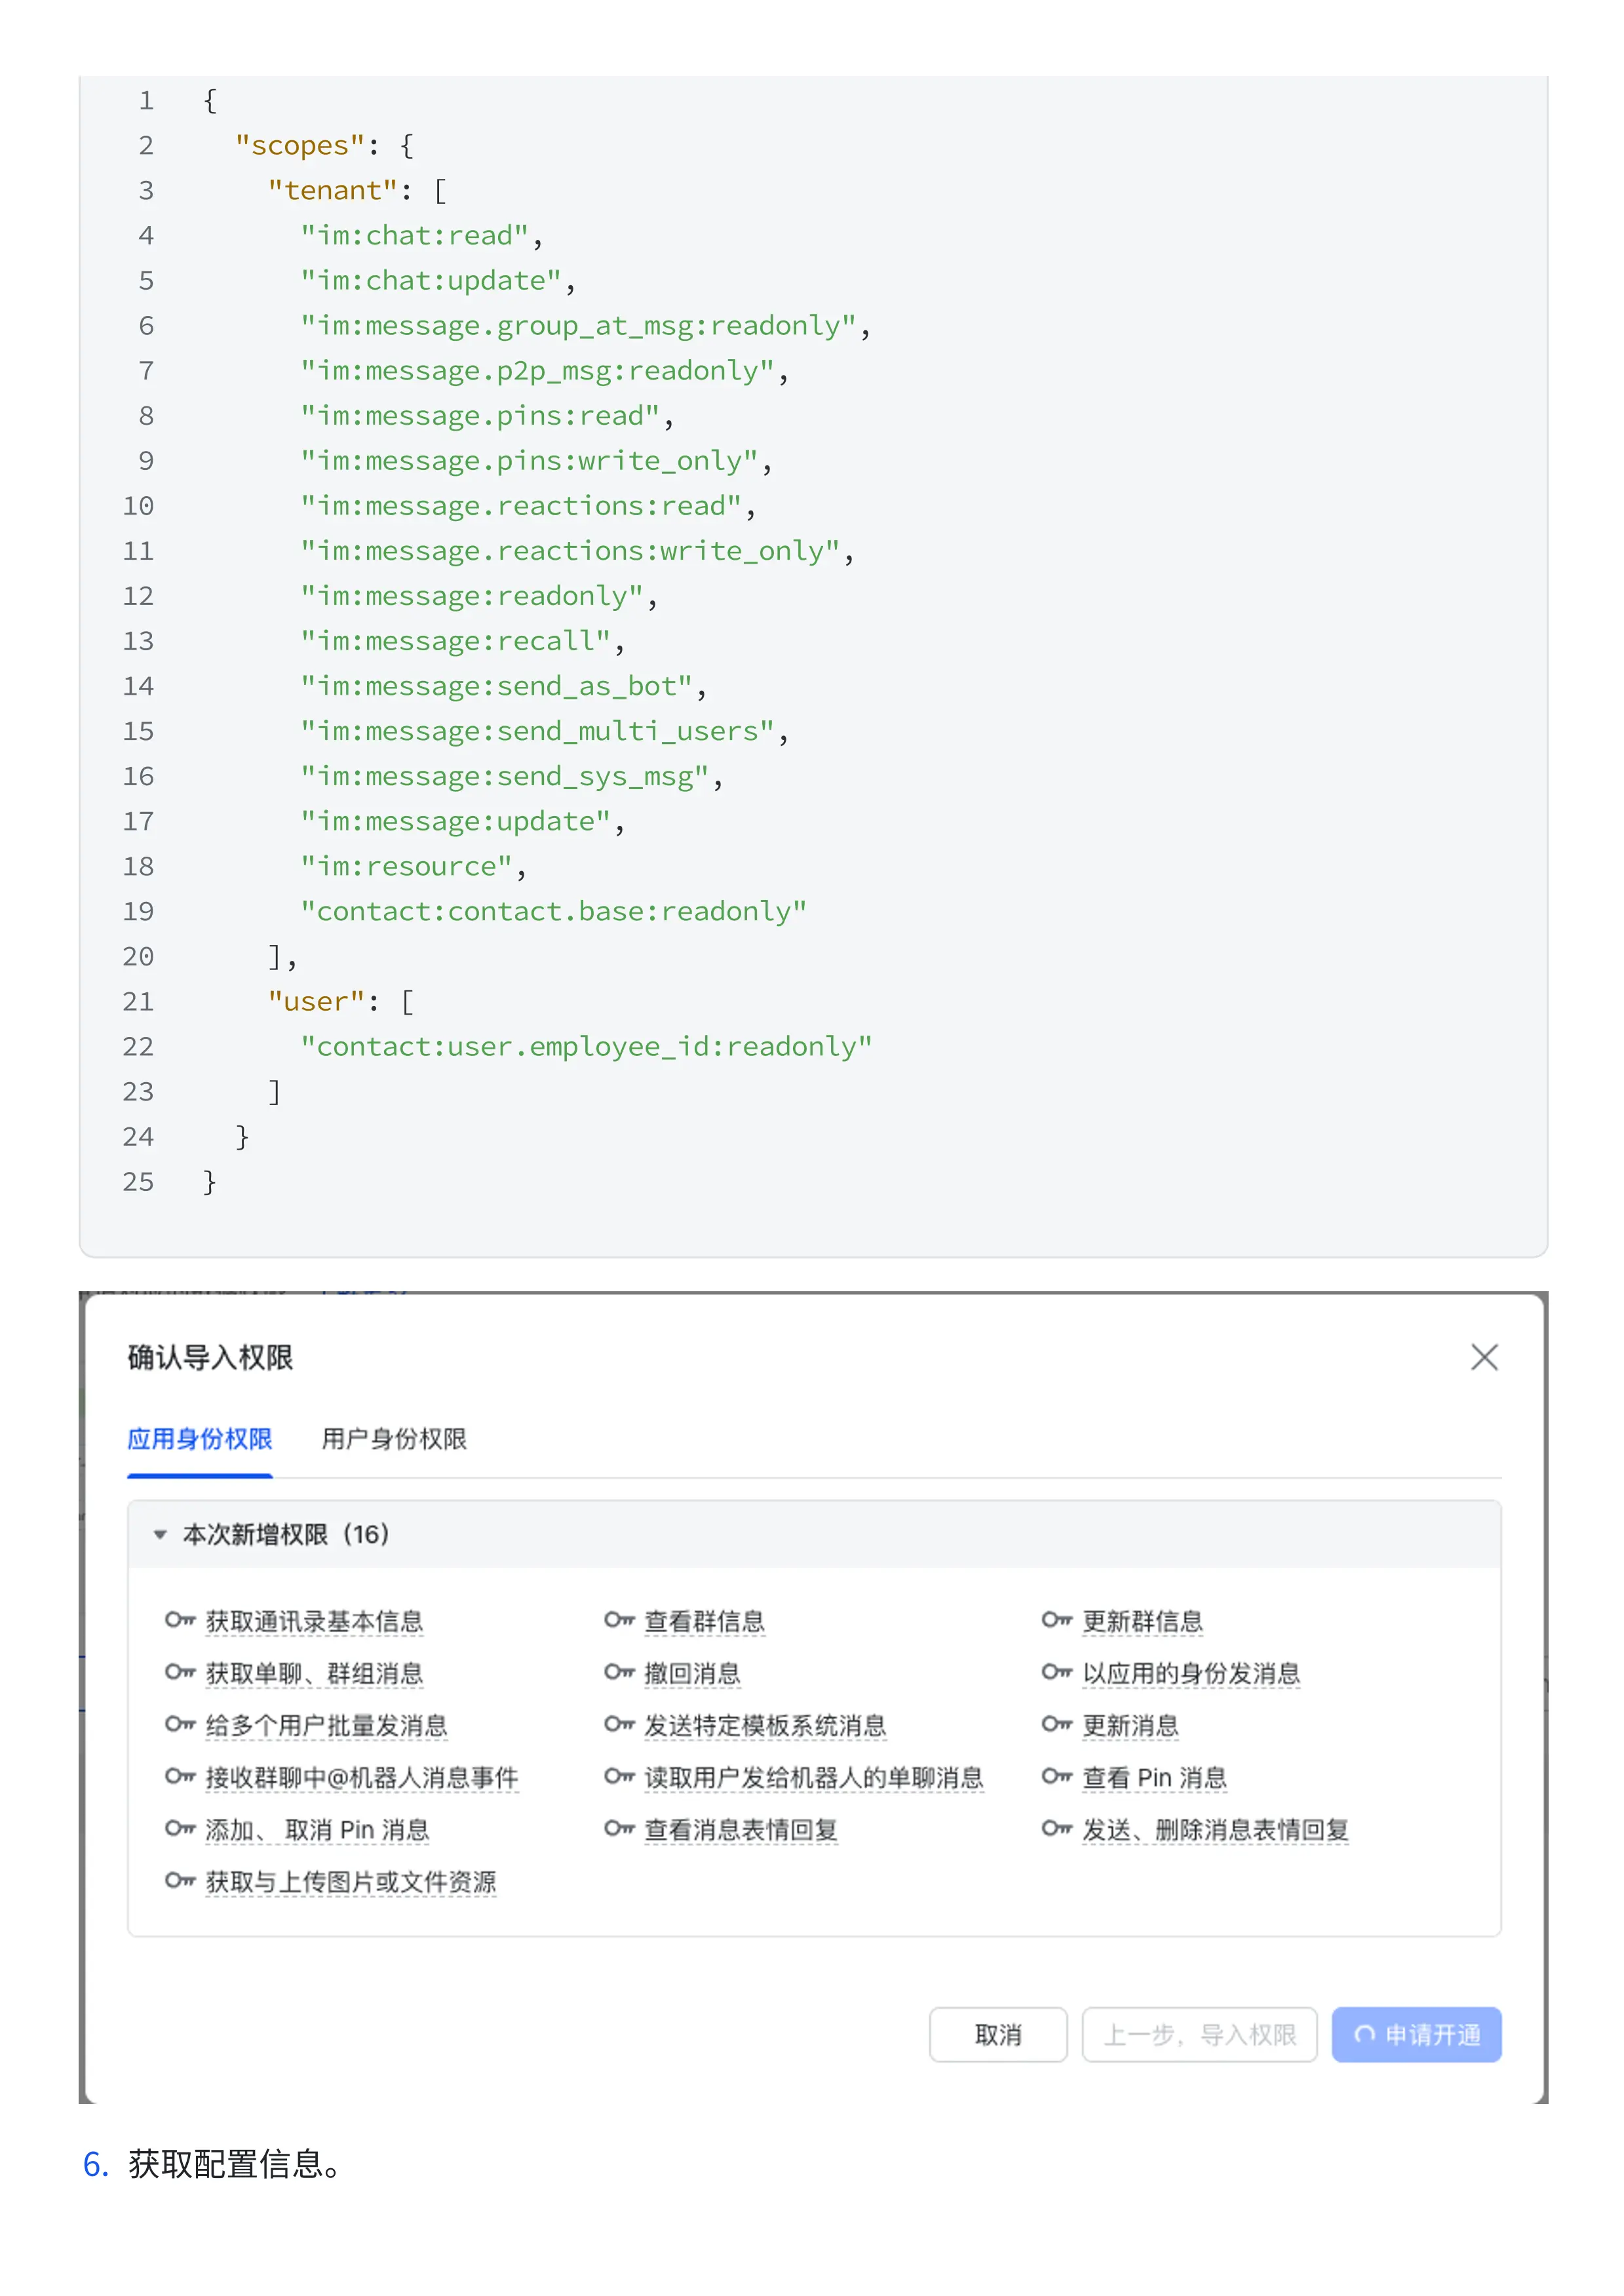Image resolution: width=1624 pixels, height=2296 pixels.
Task: Click the key icon beside 发送特定模板系统消息
Action: [x=620, y=1726]
